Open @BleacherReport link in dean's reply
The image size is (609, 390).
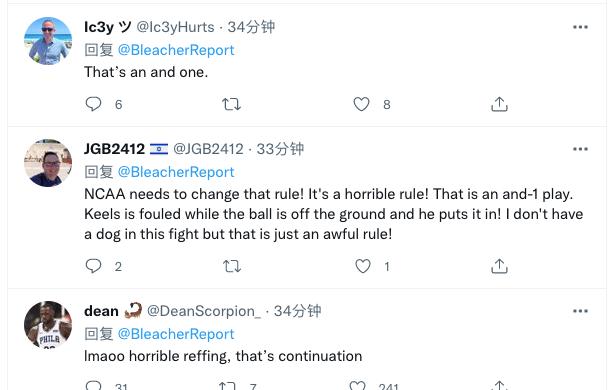coord(176,334)
